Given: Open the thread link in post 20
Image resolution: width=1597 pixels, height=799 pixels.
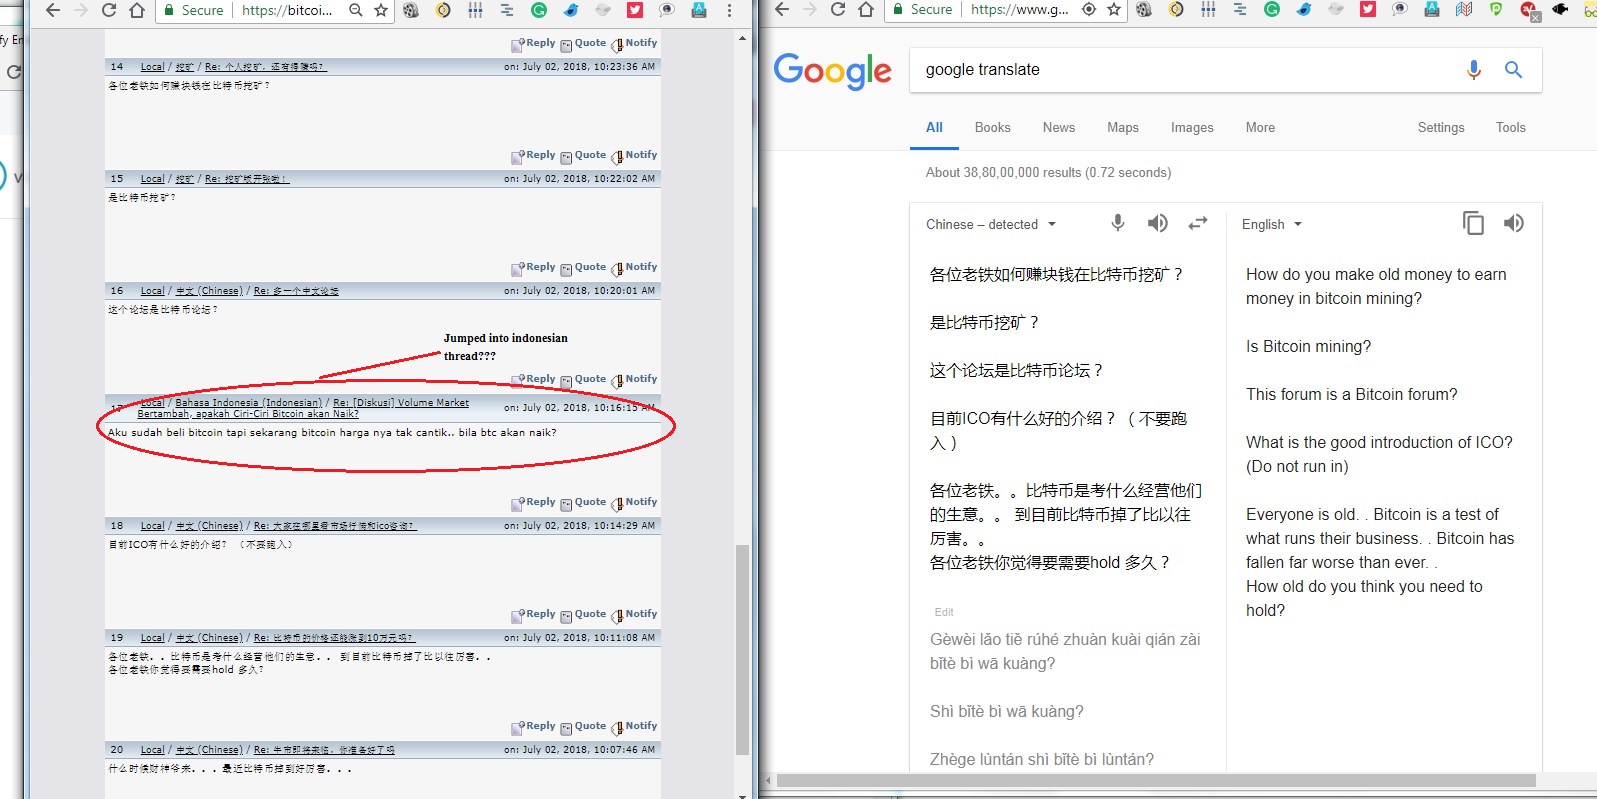Looking at the screenshot, I should (x=324, y=749).
